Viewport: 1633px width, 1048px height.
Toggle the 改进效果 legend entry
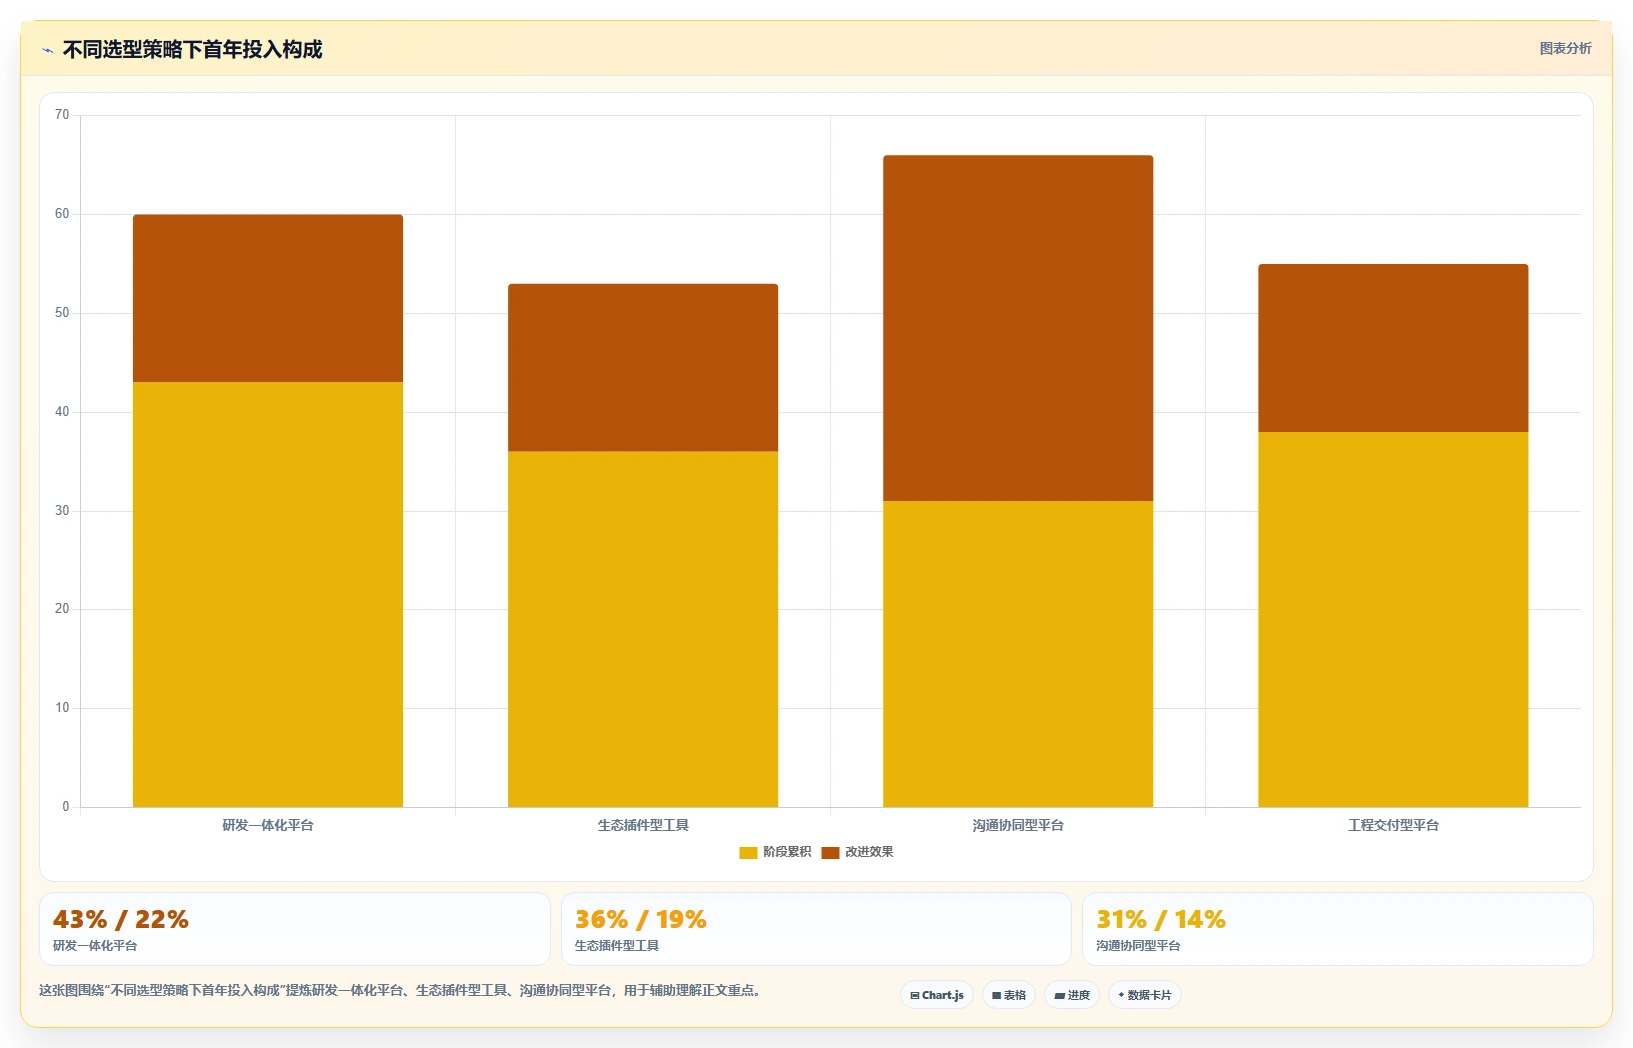tap(857, 852)
